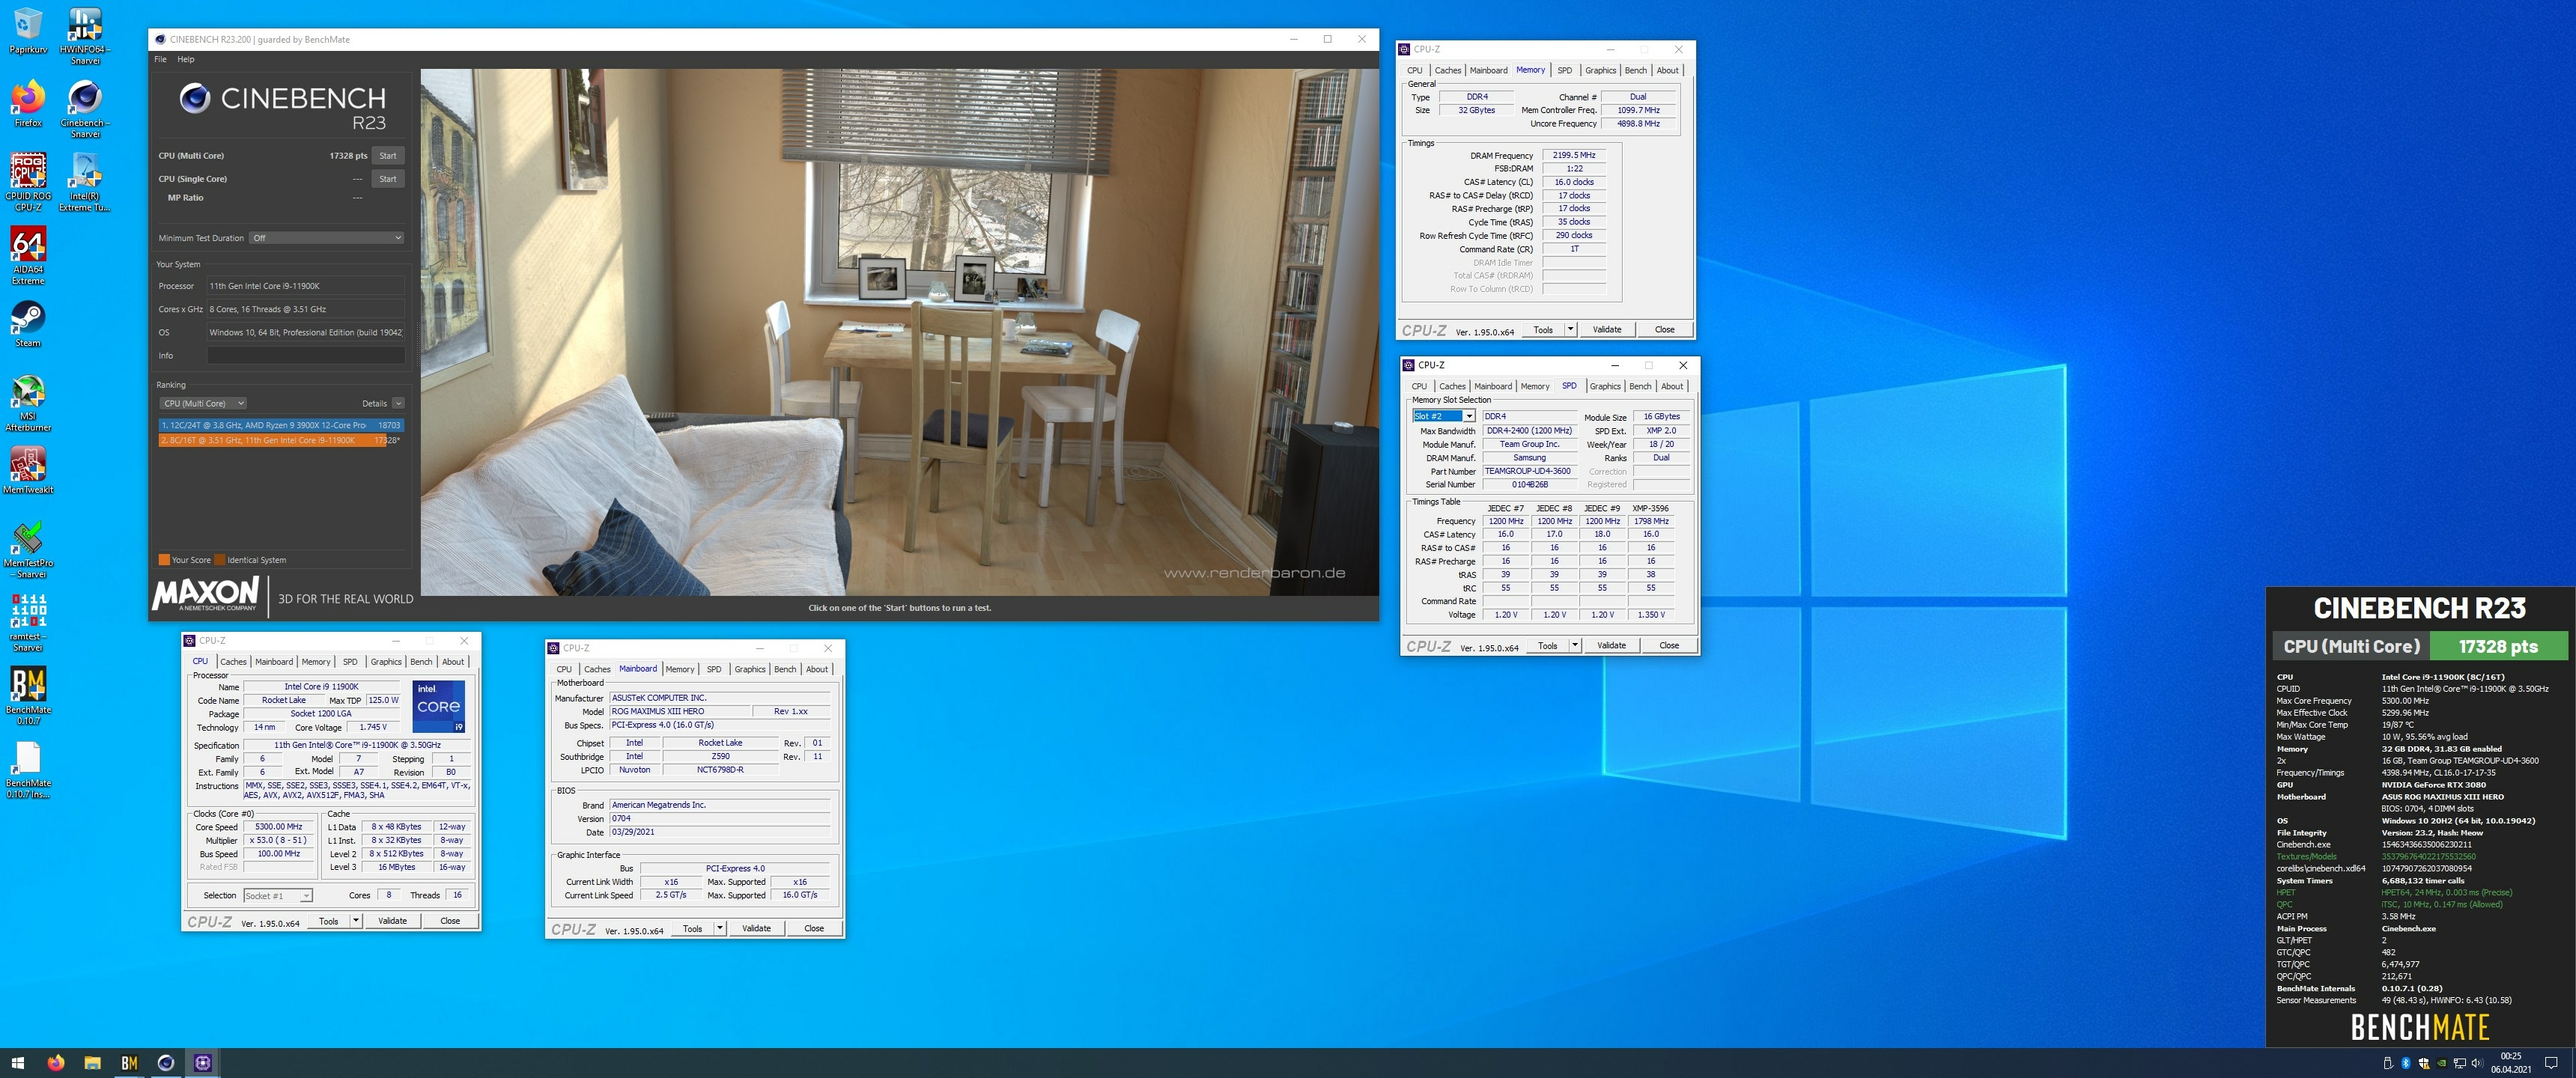
Task: Switch to Cinebench in the taskbar
Action: (x=166, y=1063)
